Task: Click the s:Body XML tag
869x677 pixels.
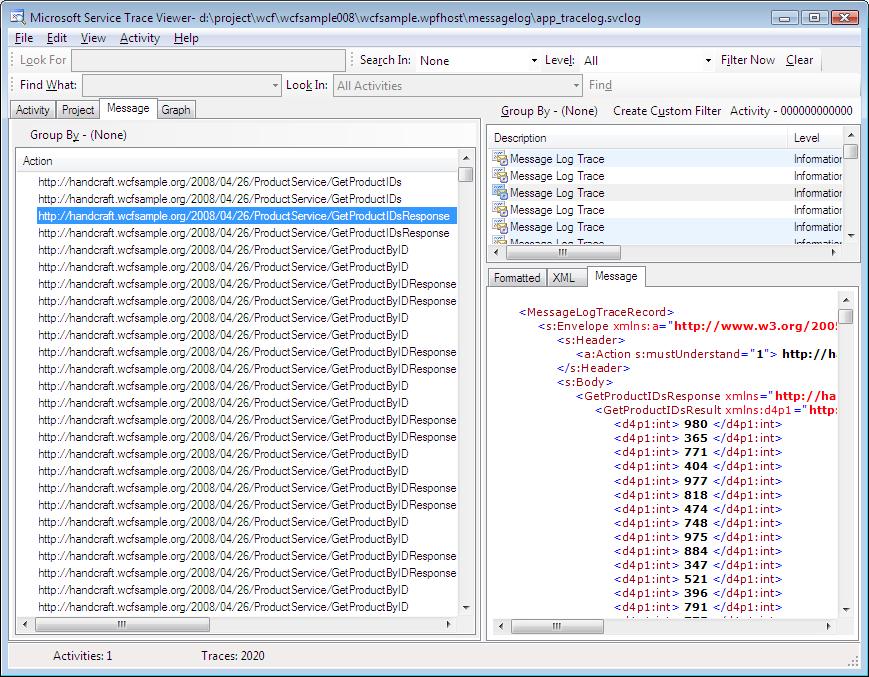Action: click(x=585, y=382)
